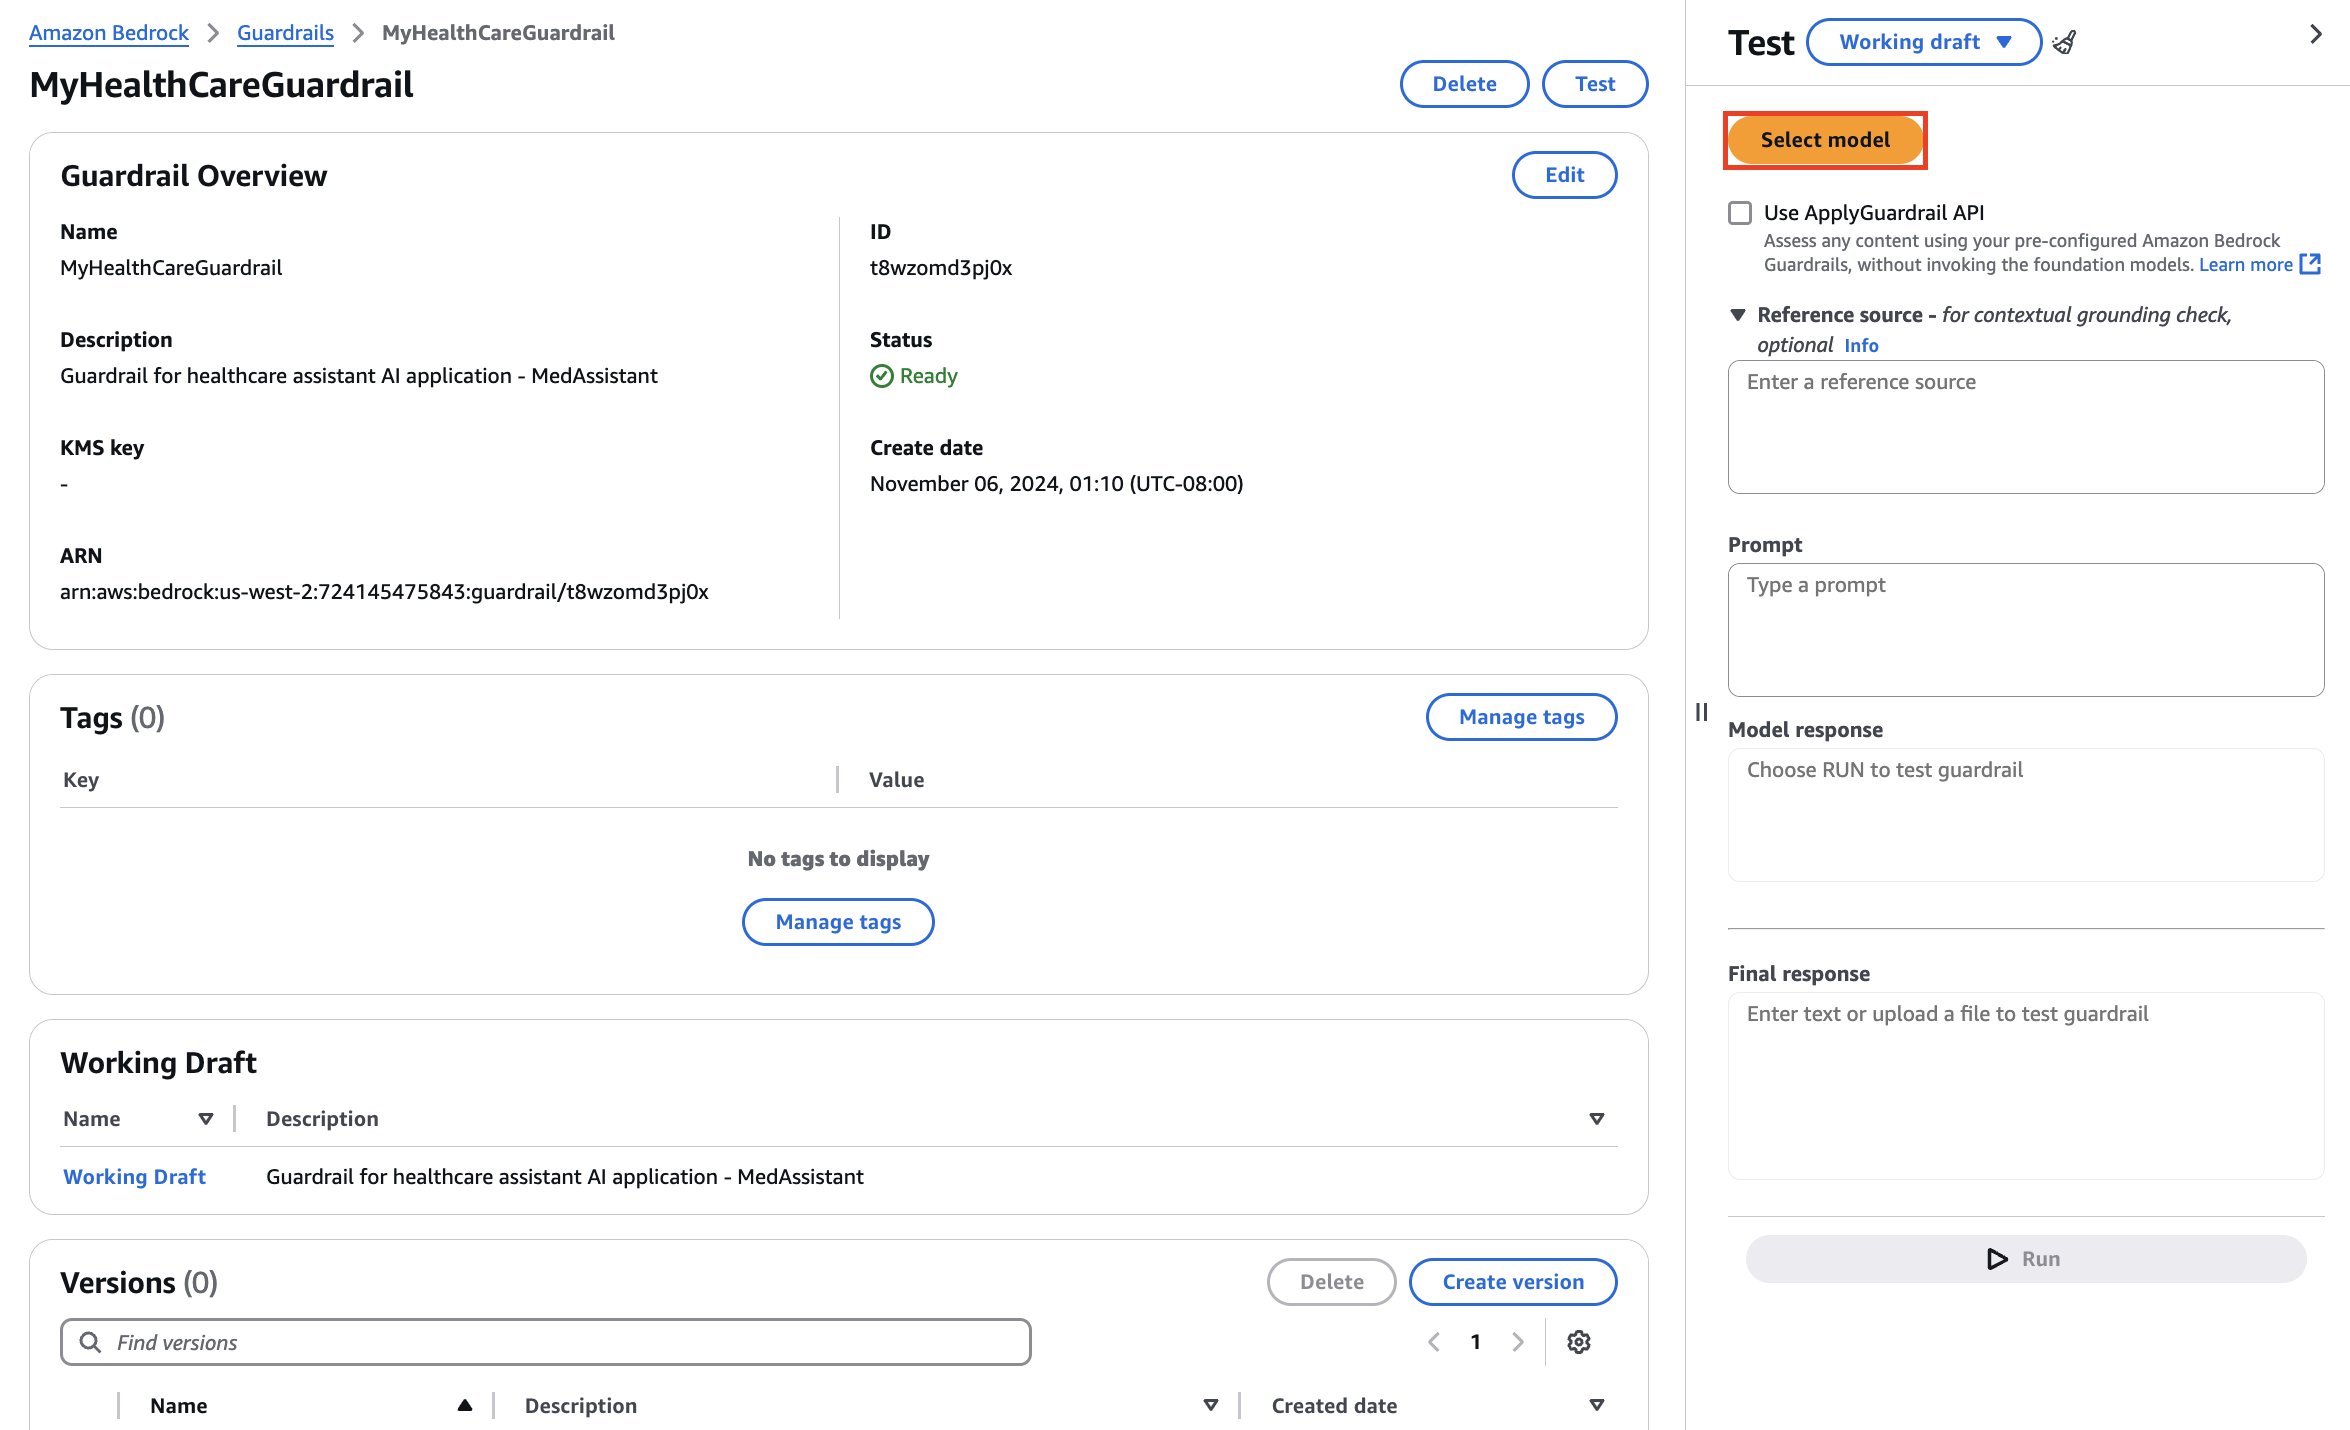Go to next versions page
This screenshot has height=1430, width=2350.
pyautogui.click(x=1518, y=1342)
